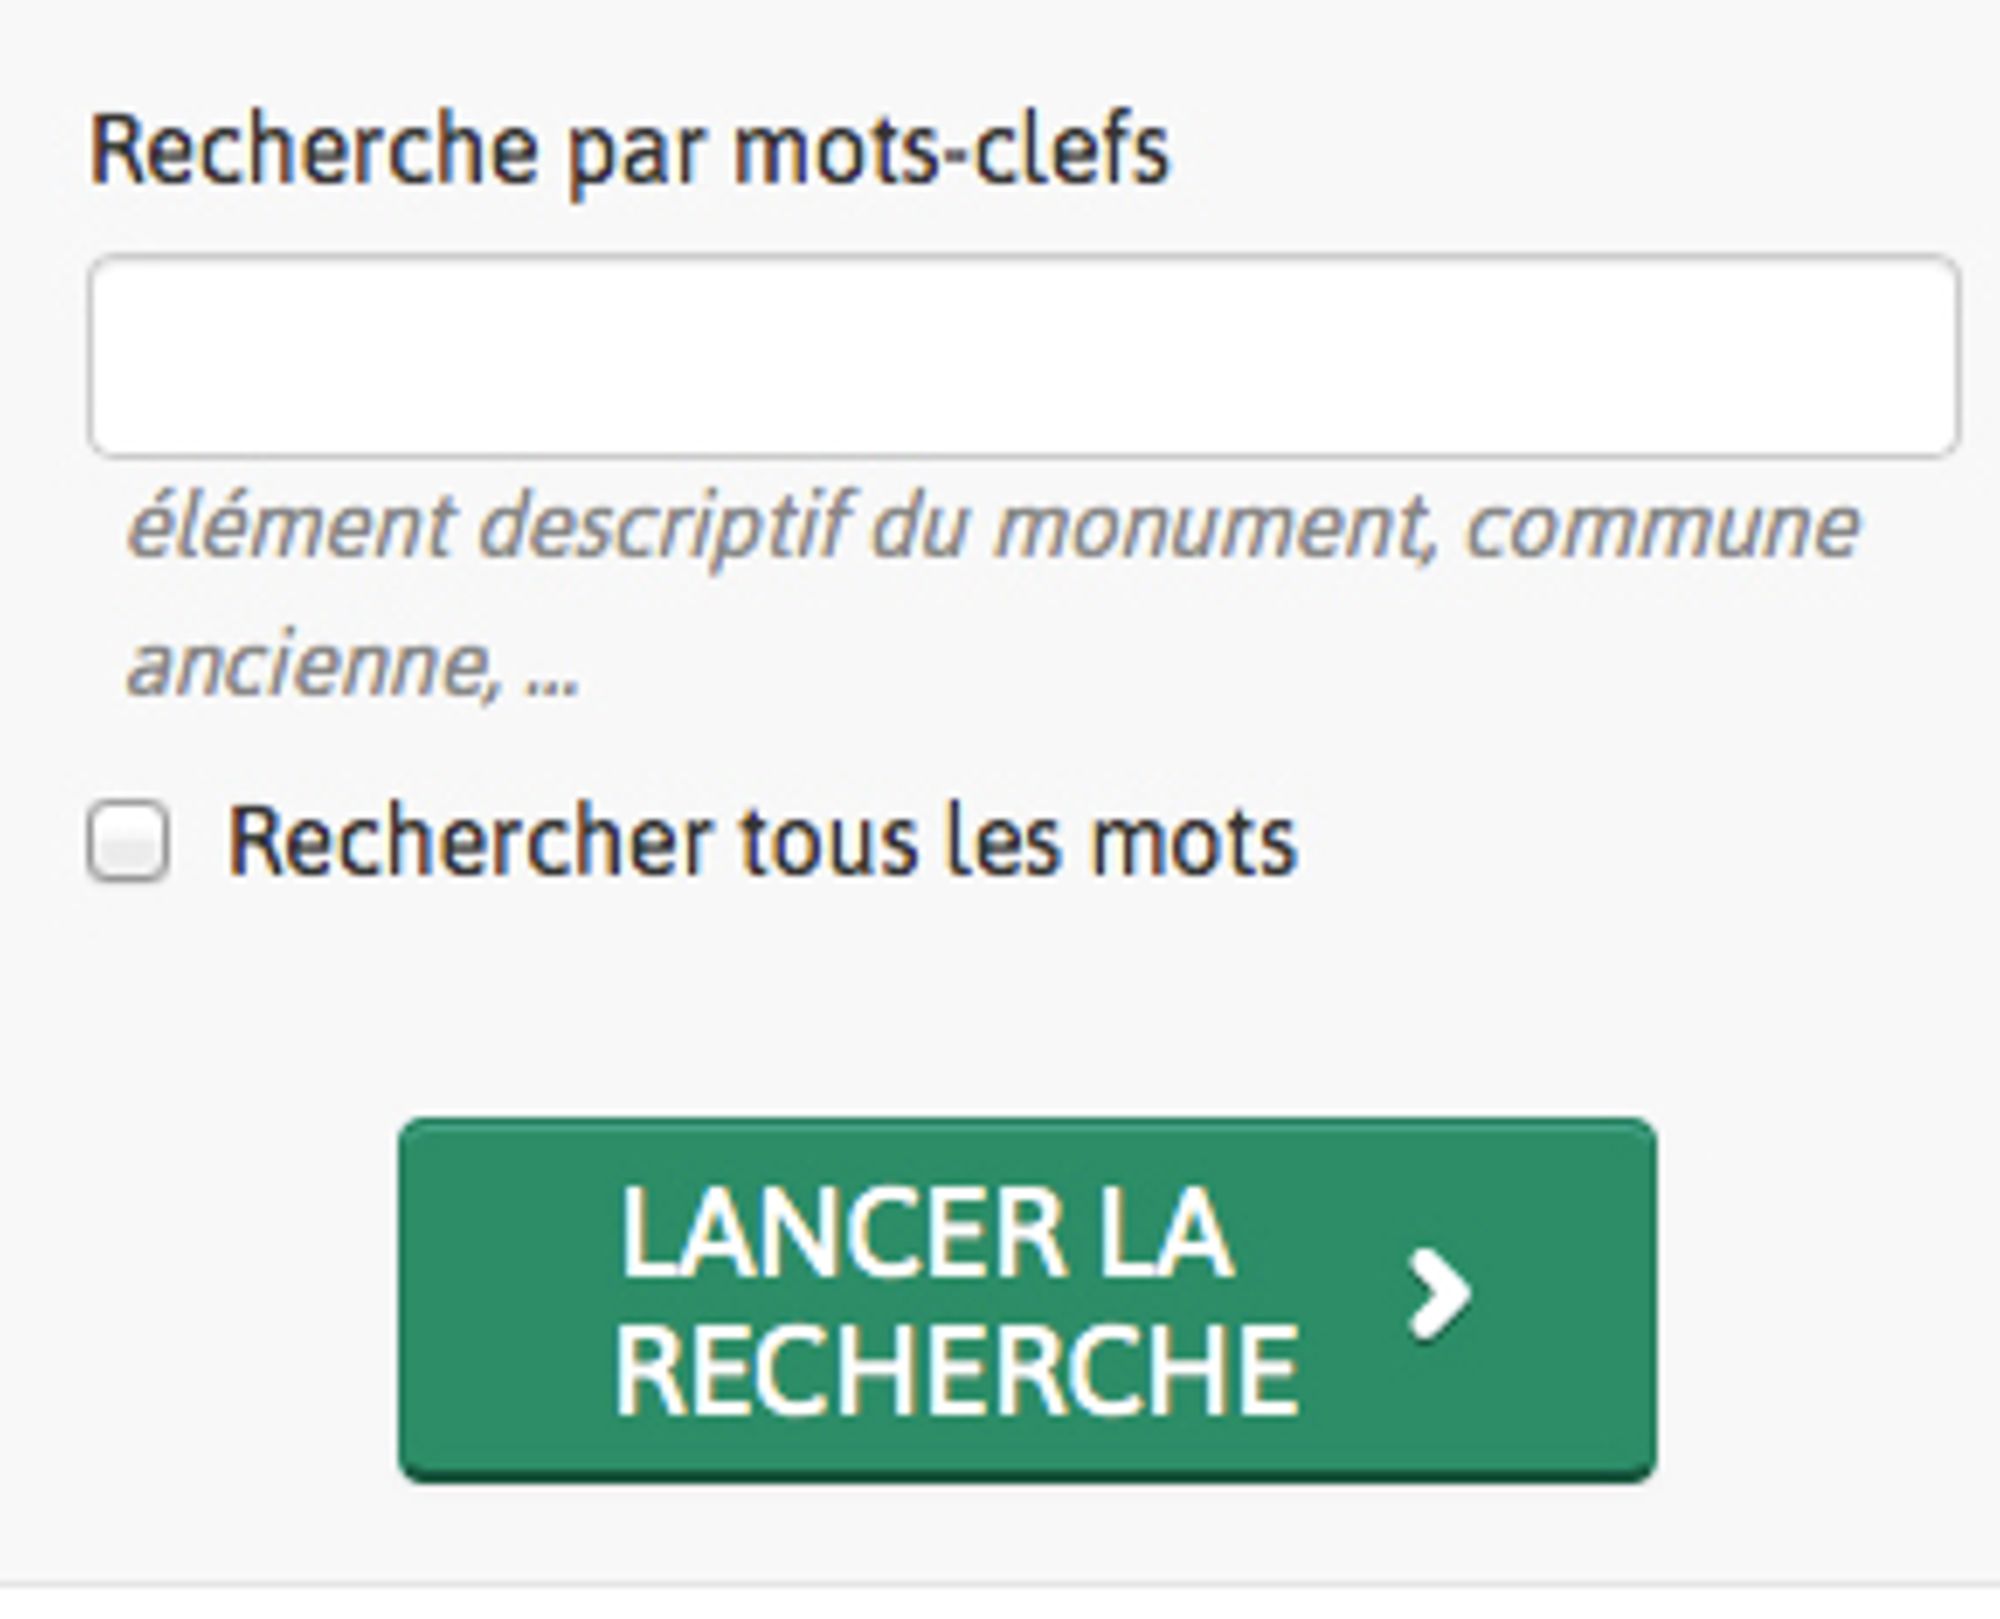Click the word mots-clefs in the heading
The width and height of the screenshot is (2000, 1619).
(951, 152)
